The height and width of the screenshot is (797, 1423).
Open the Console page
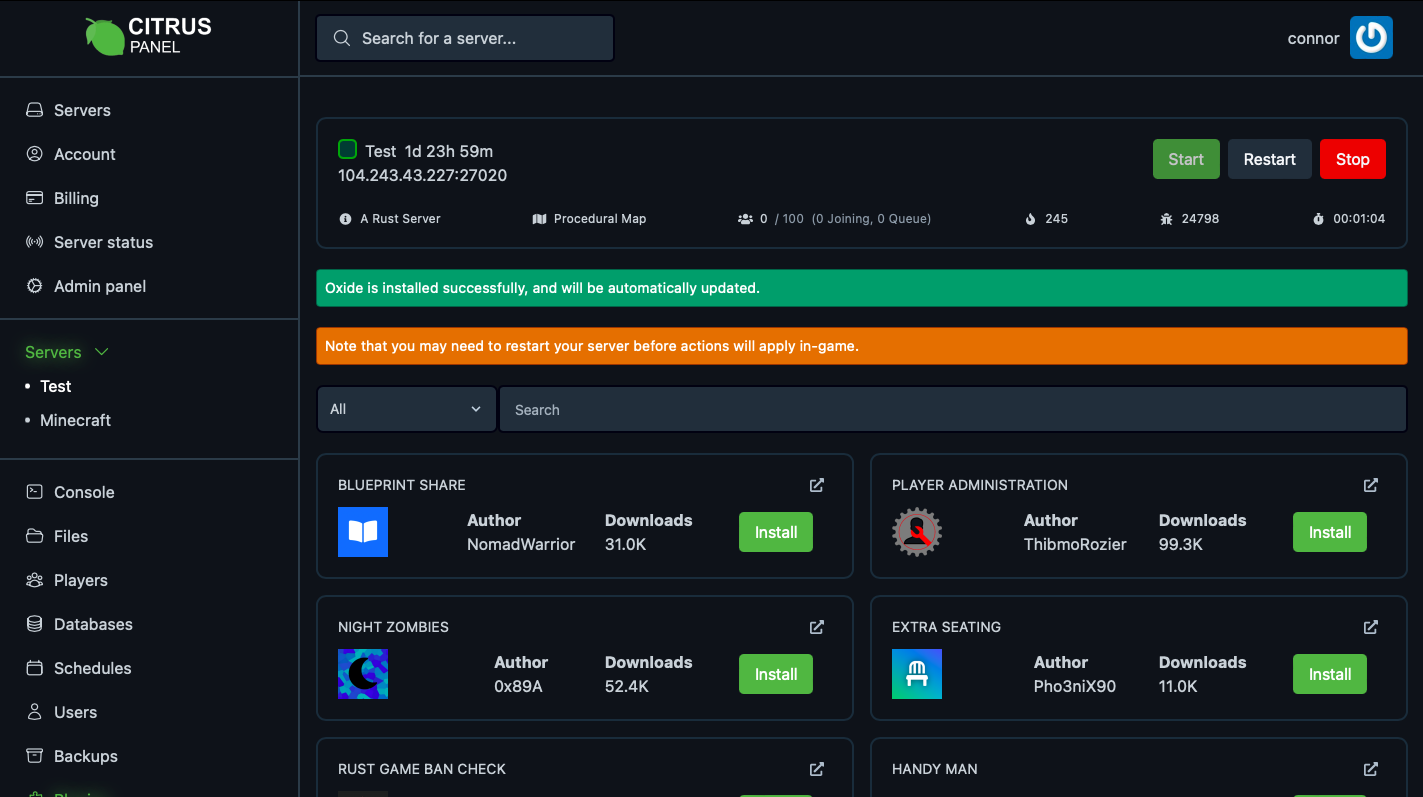[84, 492]
